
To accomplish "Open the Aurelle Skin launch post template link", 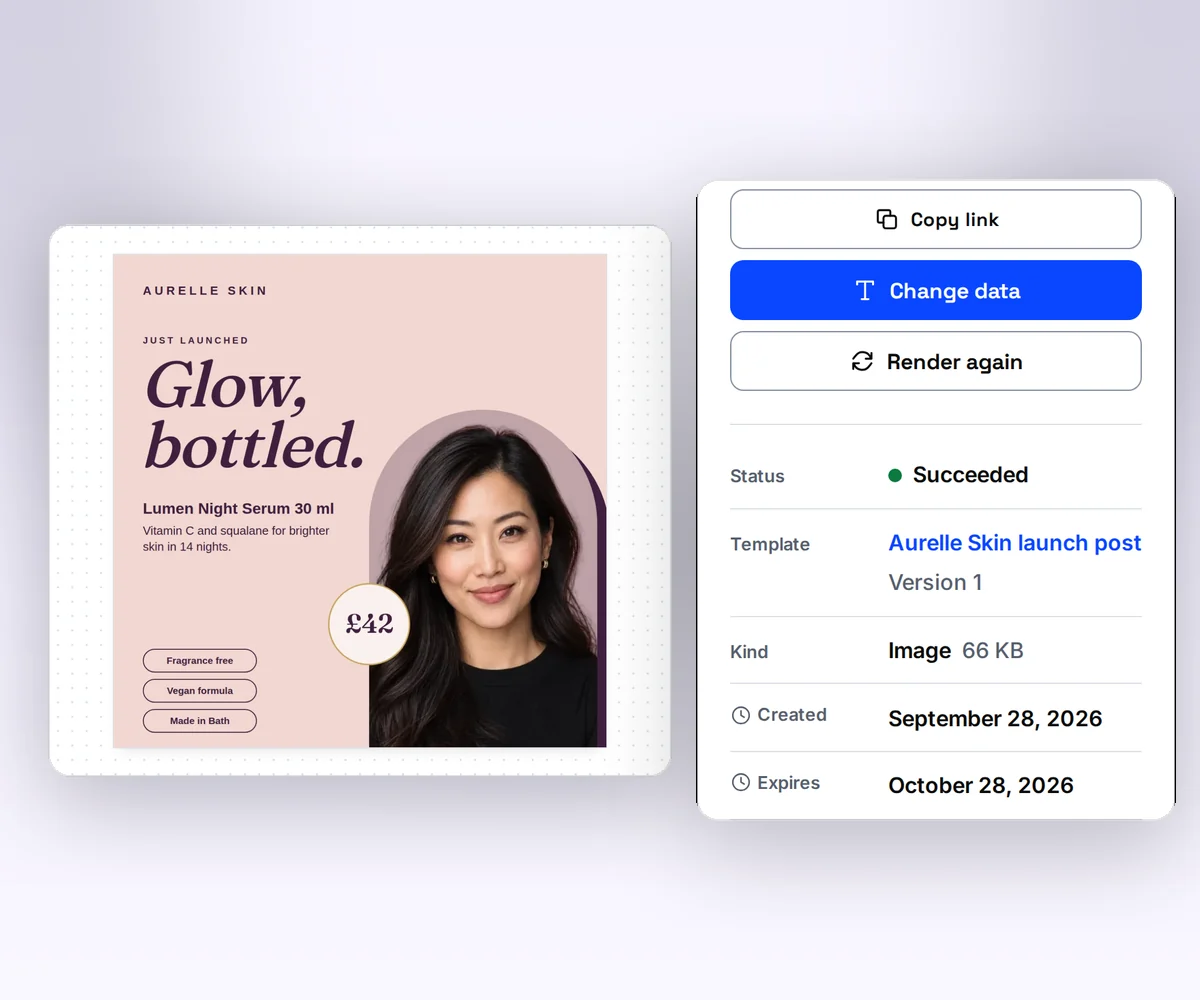I will (1015, 543).
